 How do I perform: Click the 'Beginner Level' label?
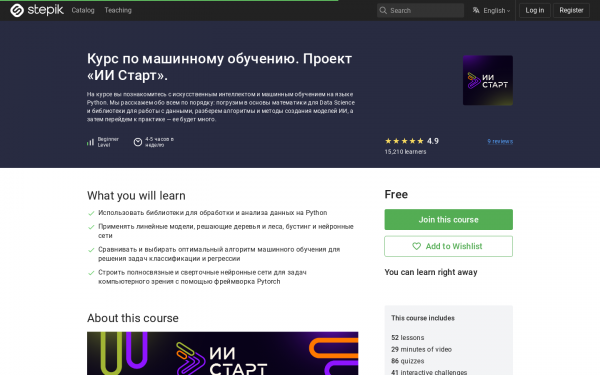tap(108, 142)
